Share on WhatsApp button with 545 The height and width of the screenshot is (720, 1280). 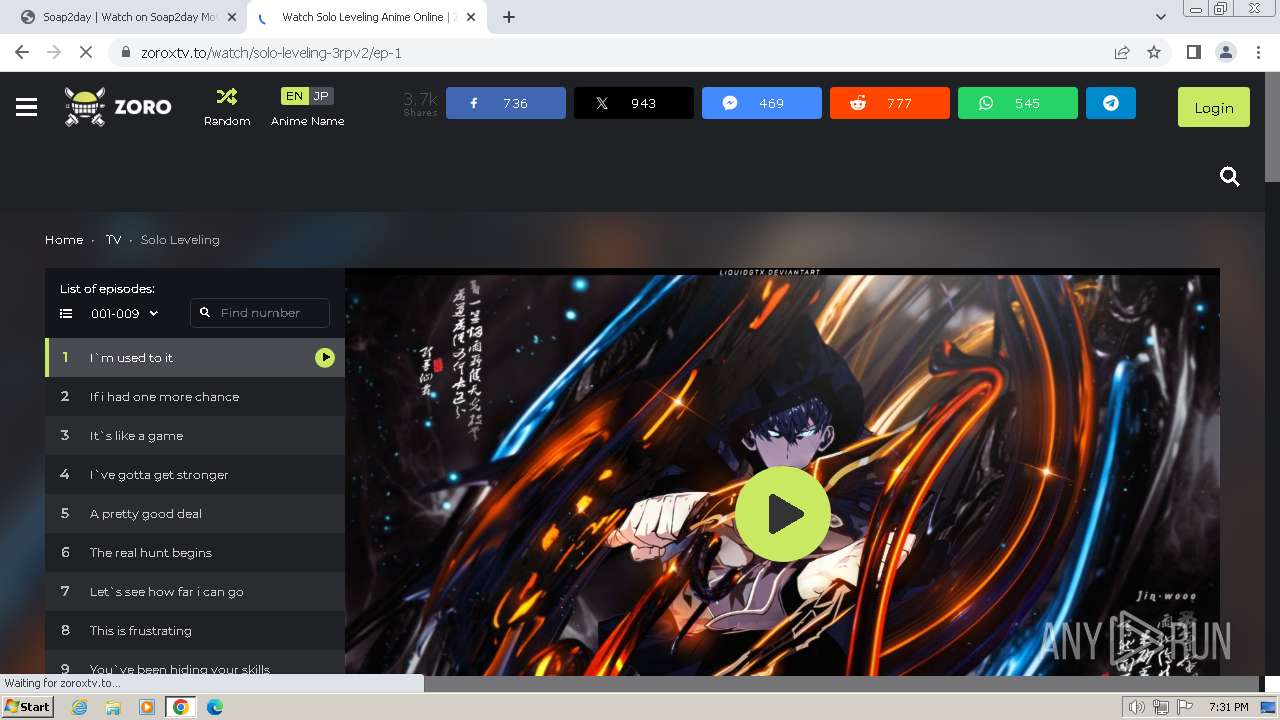(x=1018, y=103)
